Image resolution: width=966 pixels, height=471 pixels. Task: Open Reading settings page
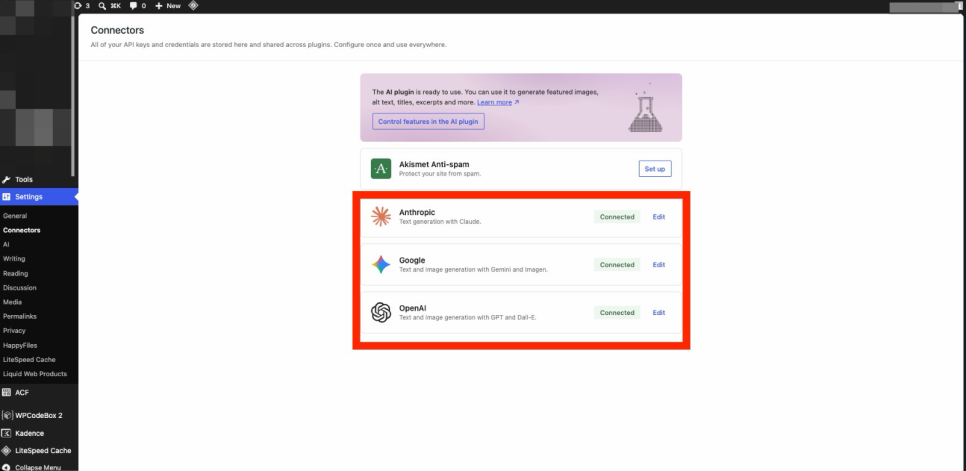coord(15,273)
